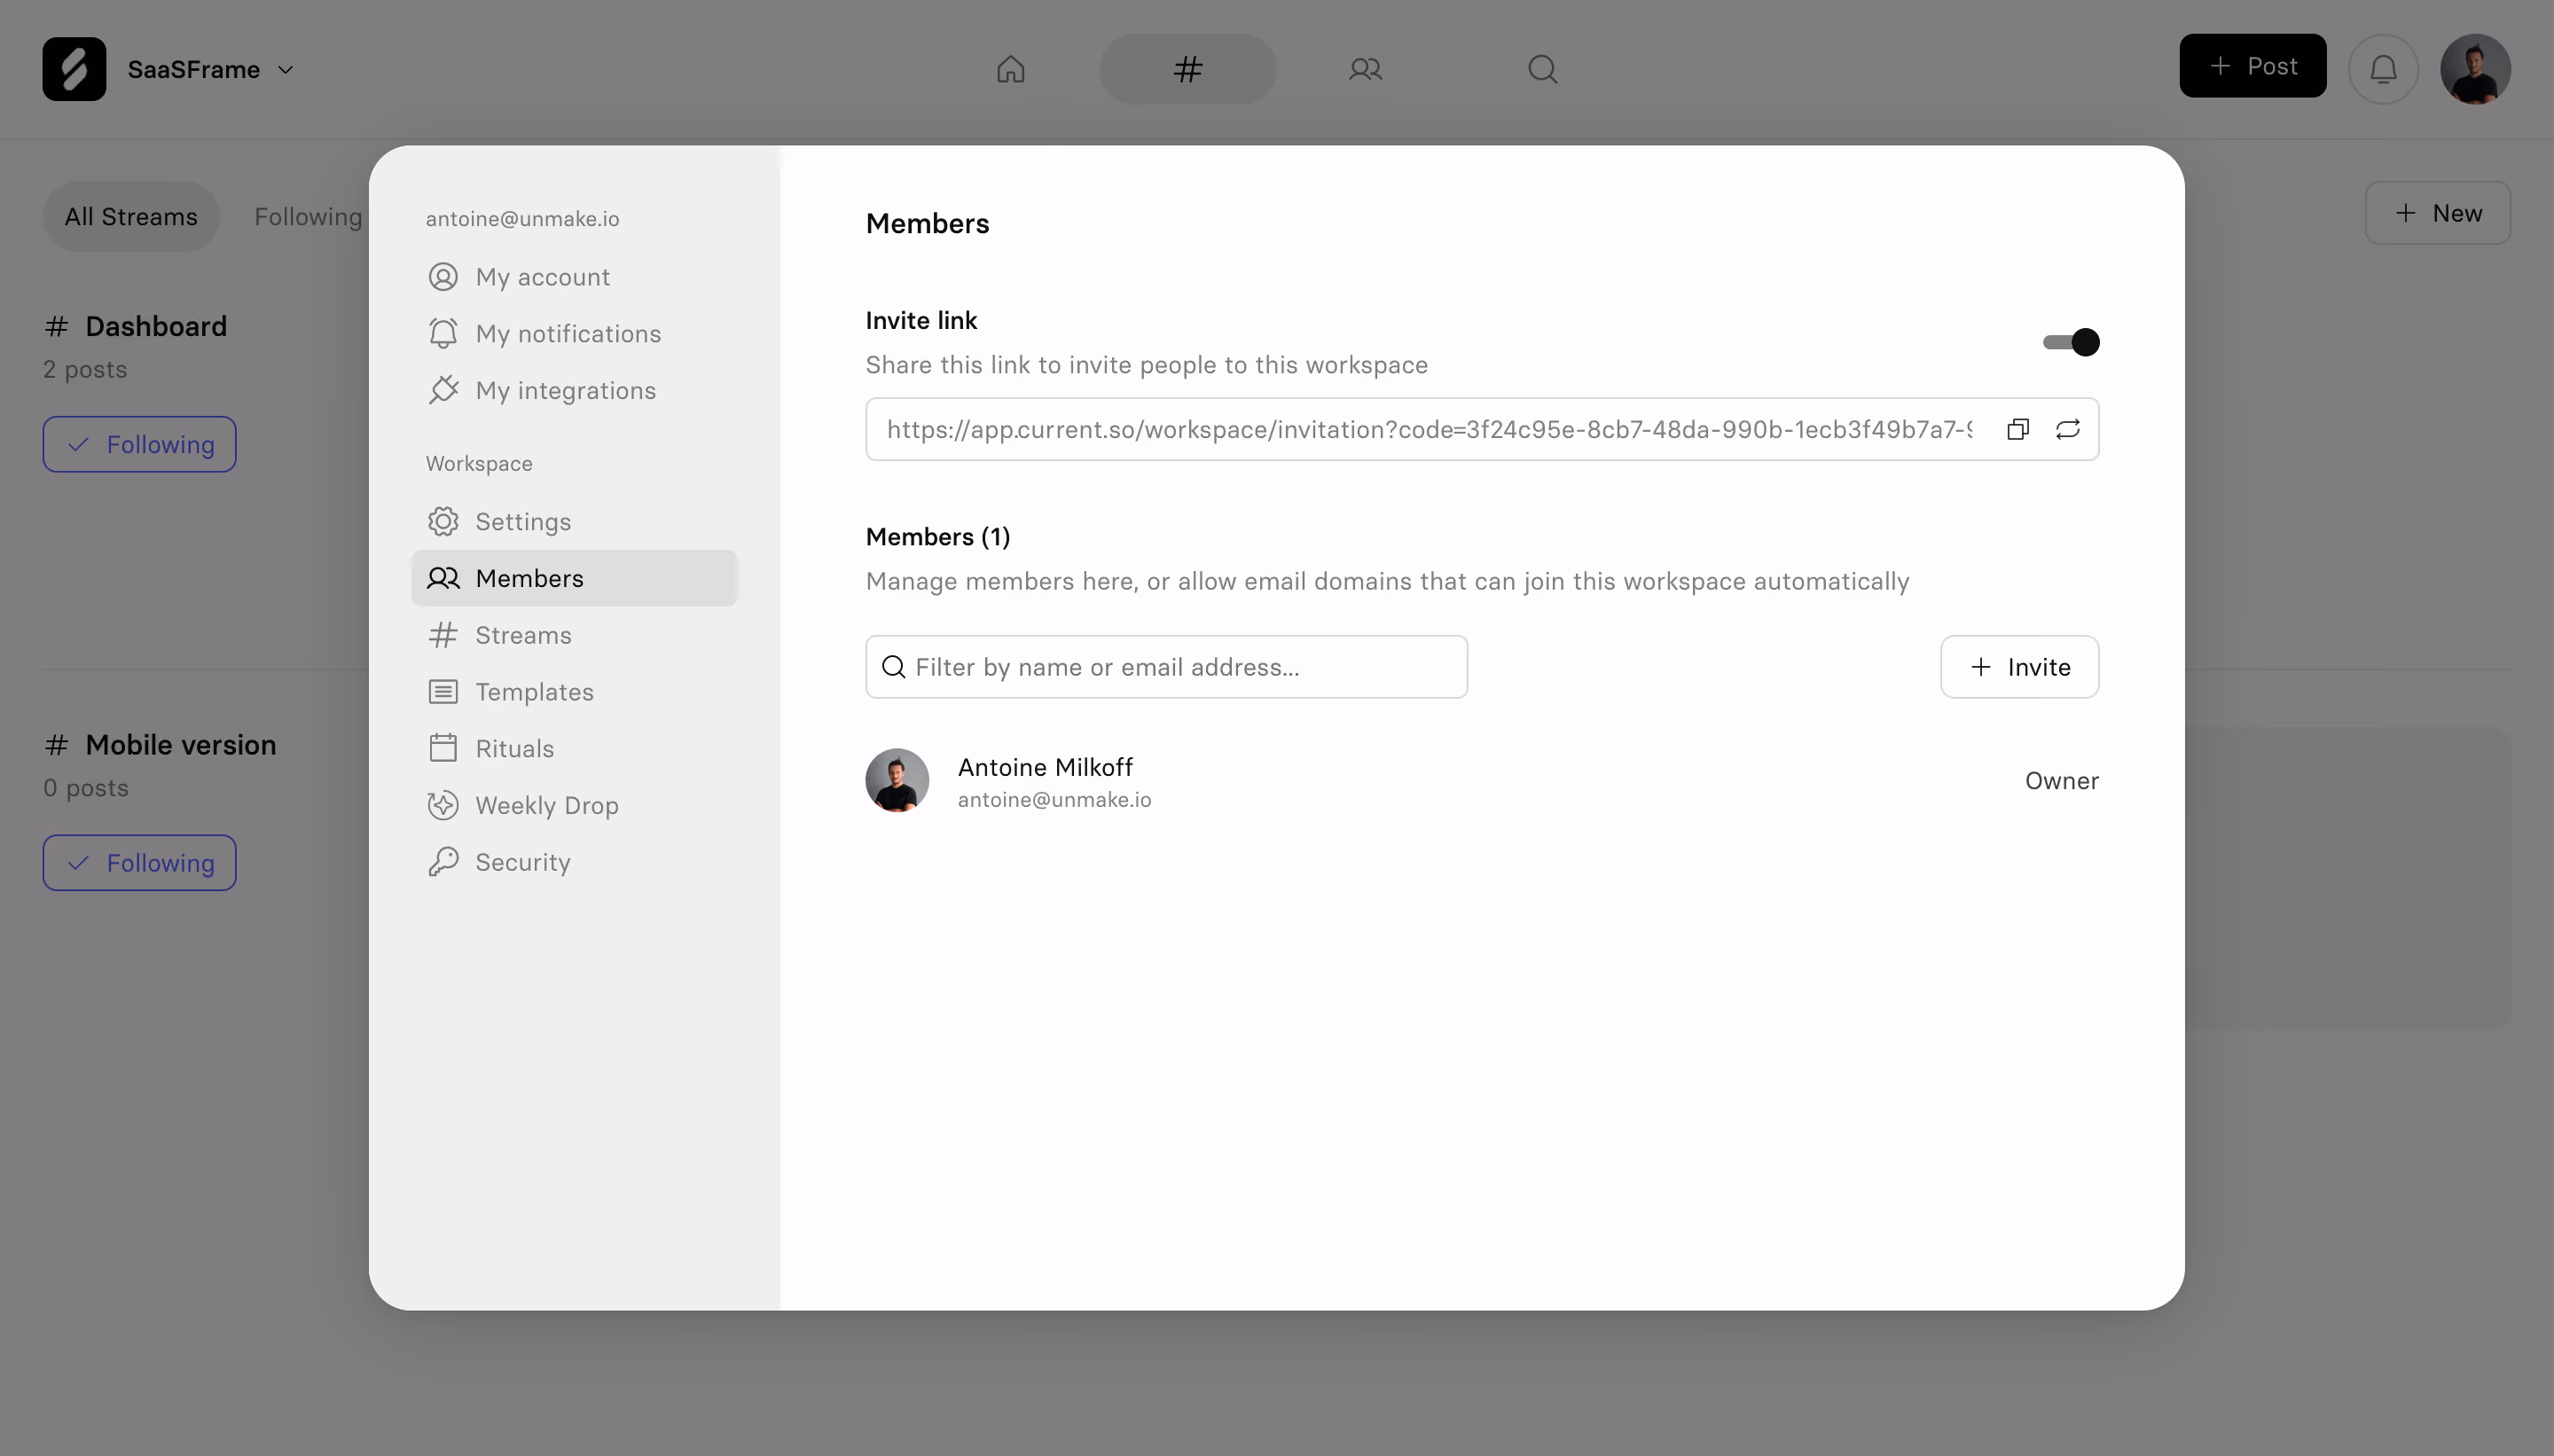This screenshot has width=2554, height=1456.
Task: Unfollow the Dashboard stream
Action: click(139, 444)
